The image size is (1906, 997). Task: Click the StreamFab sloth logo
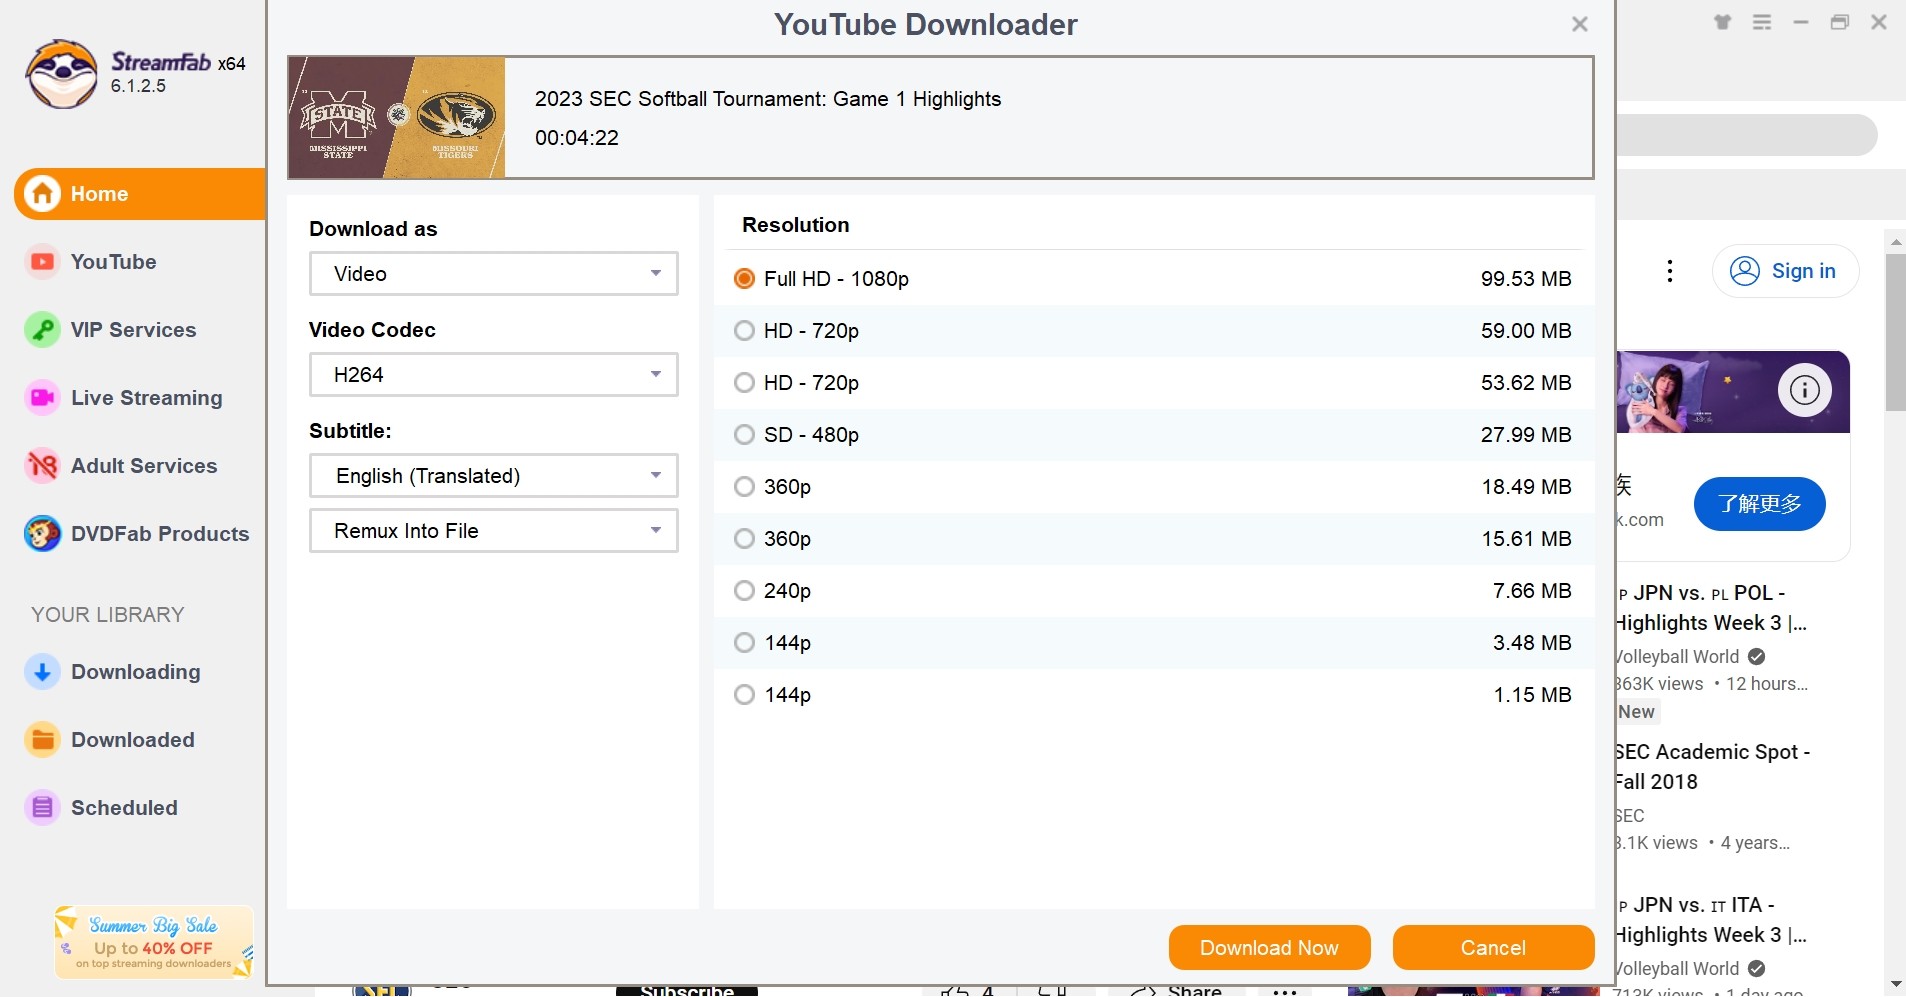click(62, 74)
